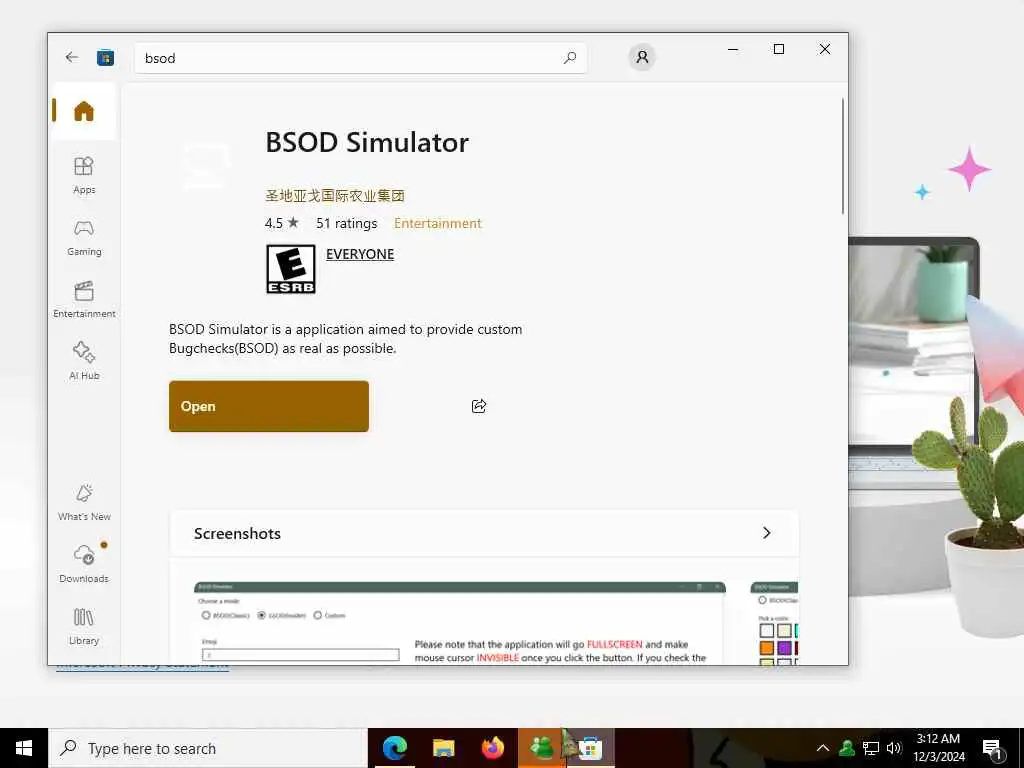The image size is (1024, 768).
Task: Minimize the Microsoft Store window
Action: pyautogui.click(x=733, y=49)
